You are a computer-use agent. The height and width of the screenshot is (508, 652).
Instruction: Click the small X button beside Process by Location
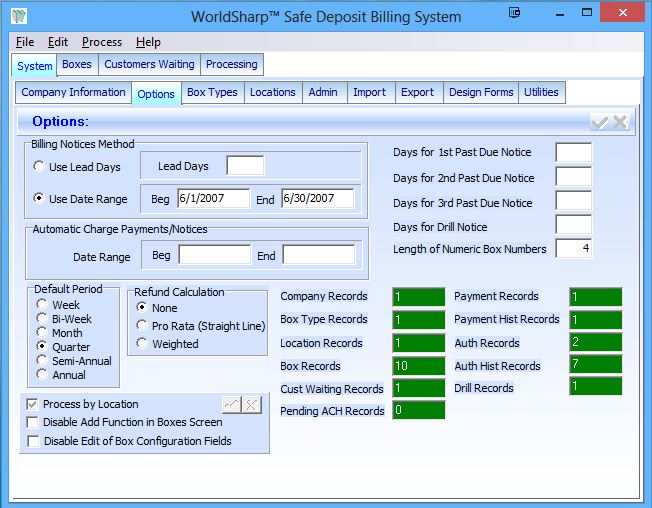click(x=251, y=405)
